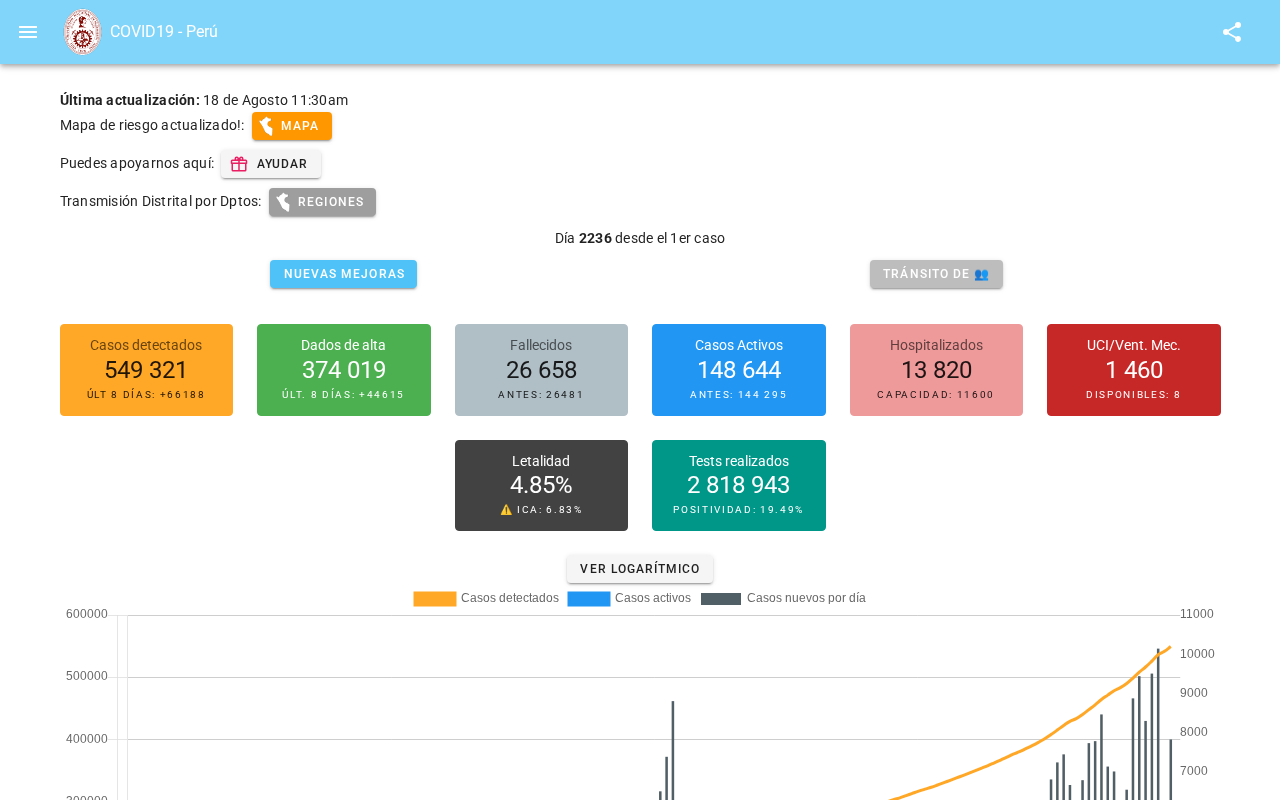Screen dimensions: 1280x800
Task: Switch chart with VER LOGARÍTMICO button
Action: point(640,569)
